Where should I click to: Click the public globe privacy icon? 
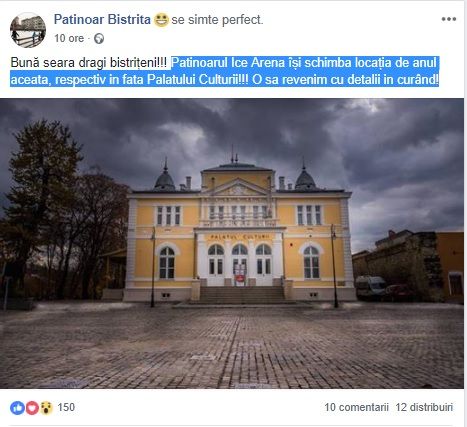coord(99,39)
